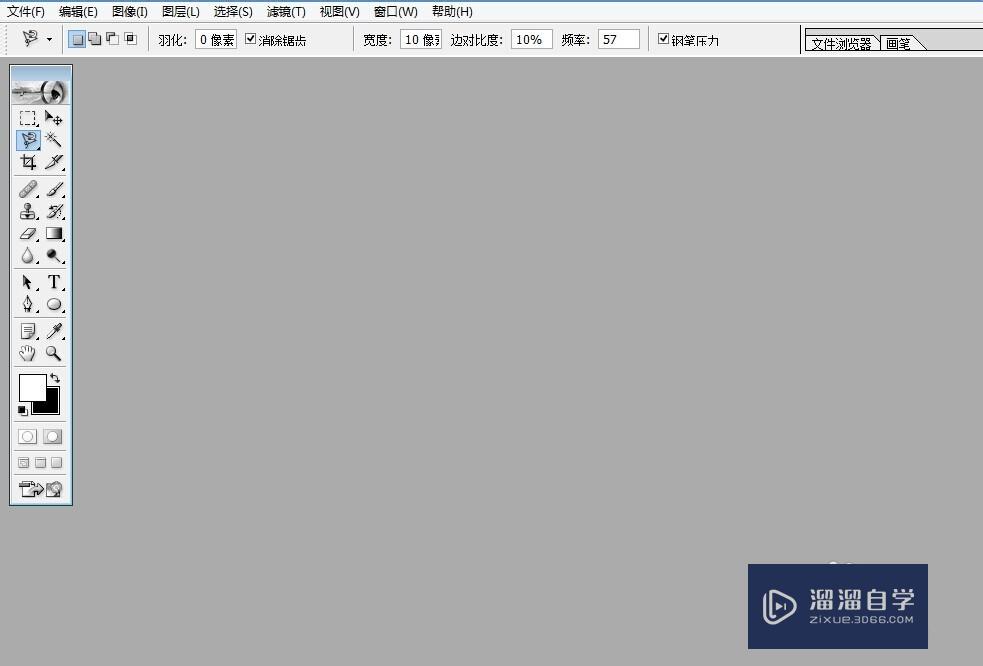Open the 帮助(H) menu
983x666 pixels.
click(x=452, y=12)
